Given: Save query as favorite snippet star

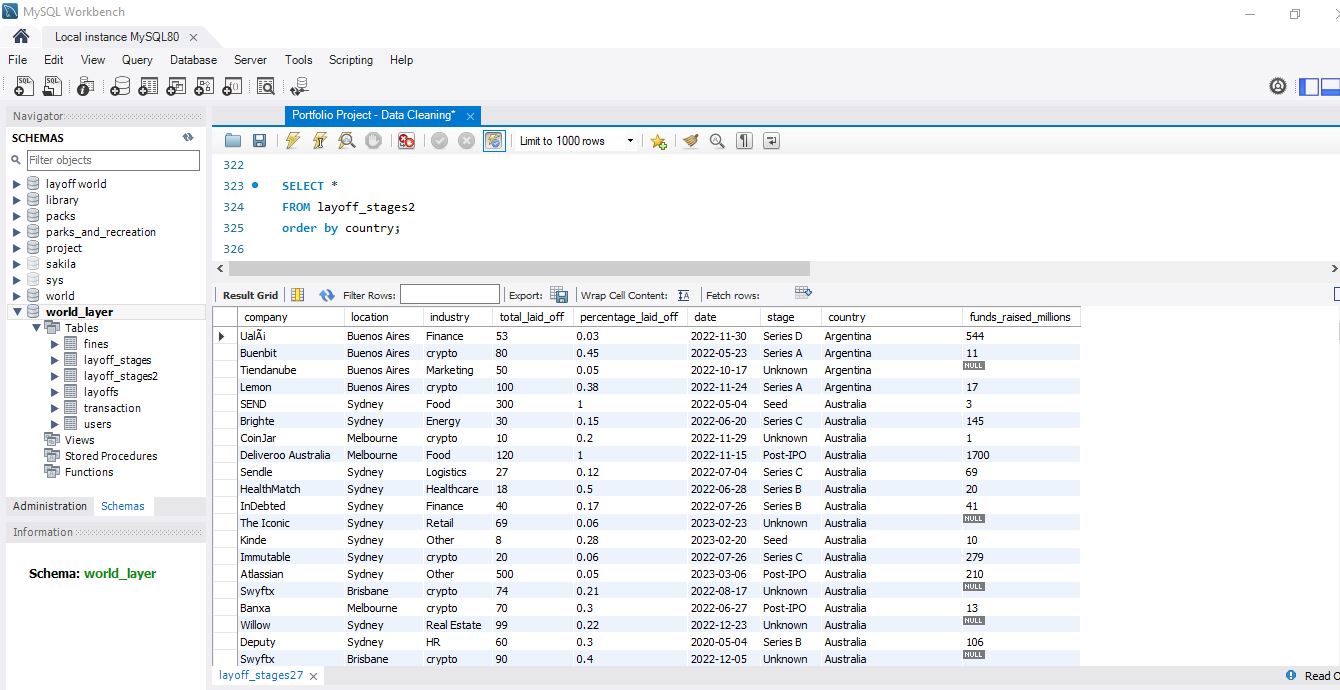Looking at the screenshot, I should [658, 141].
